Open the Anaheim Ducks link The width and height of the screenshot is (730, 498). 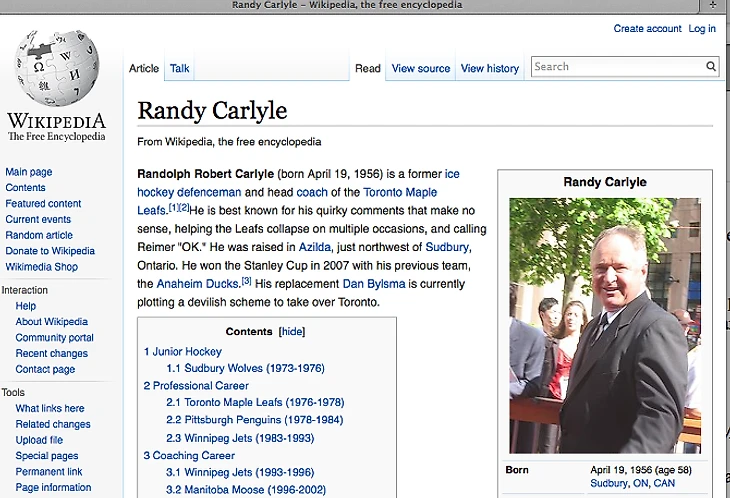tap(197, 284)
